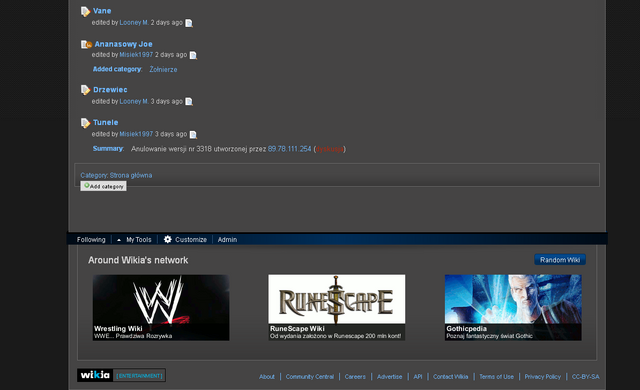The image size is (640, 390).
Task: Click the edit icon beside Drzewiec
Action: (85, 90)
